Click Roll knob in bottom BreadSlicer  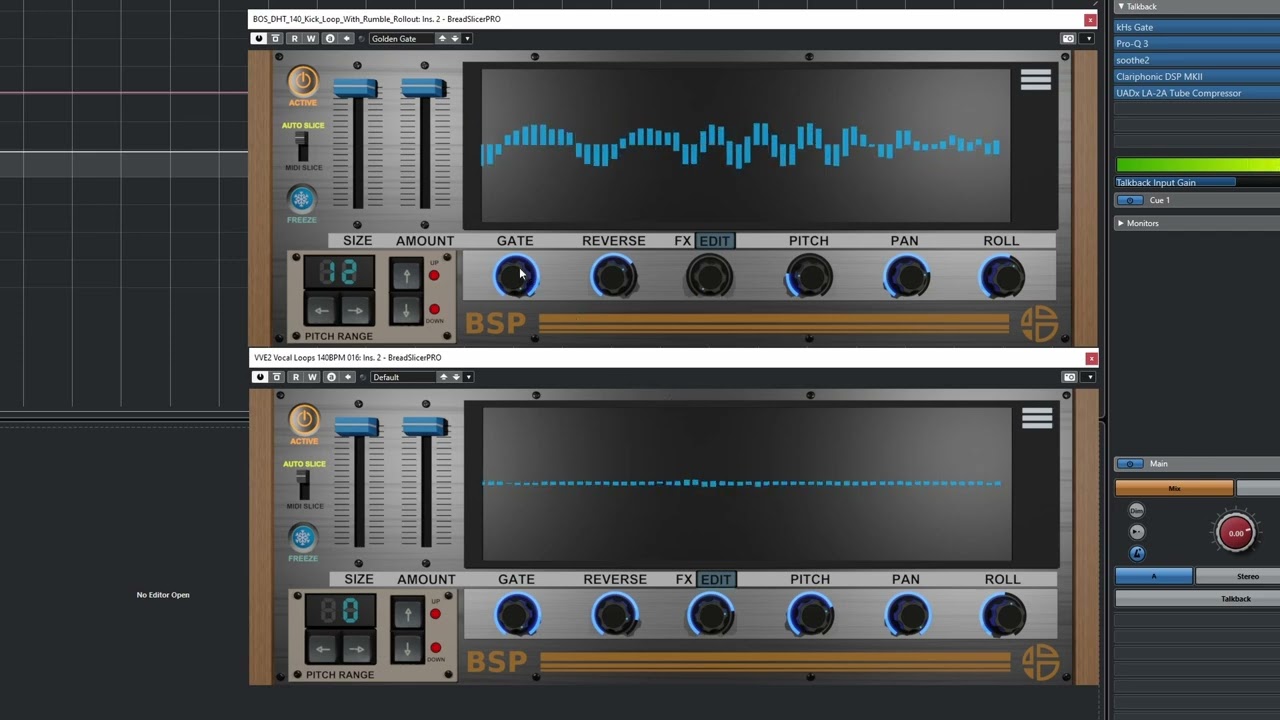[x=1003, y=615]
